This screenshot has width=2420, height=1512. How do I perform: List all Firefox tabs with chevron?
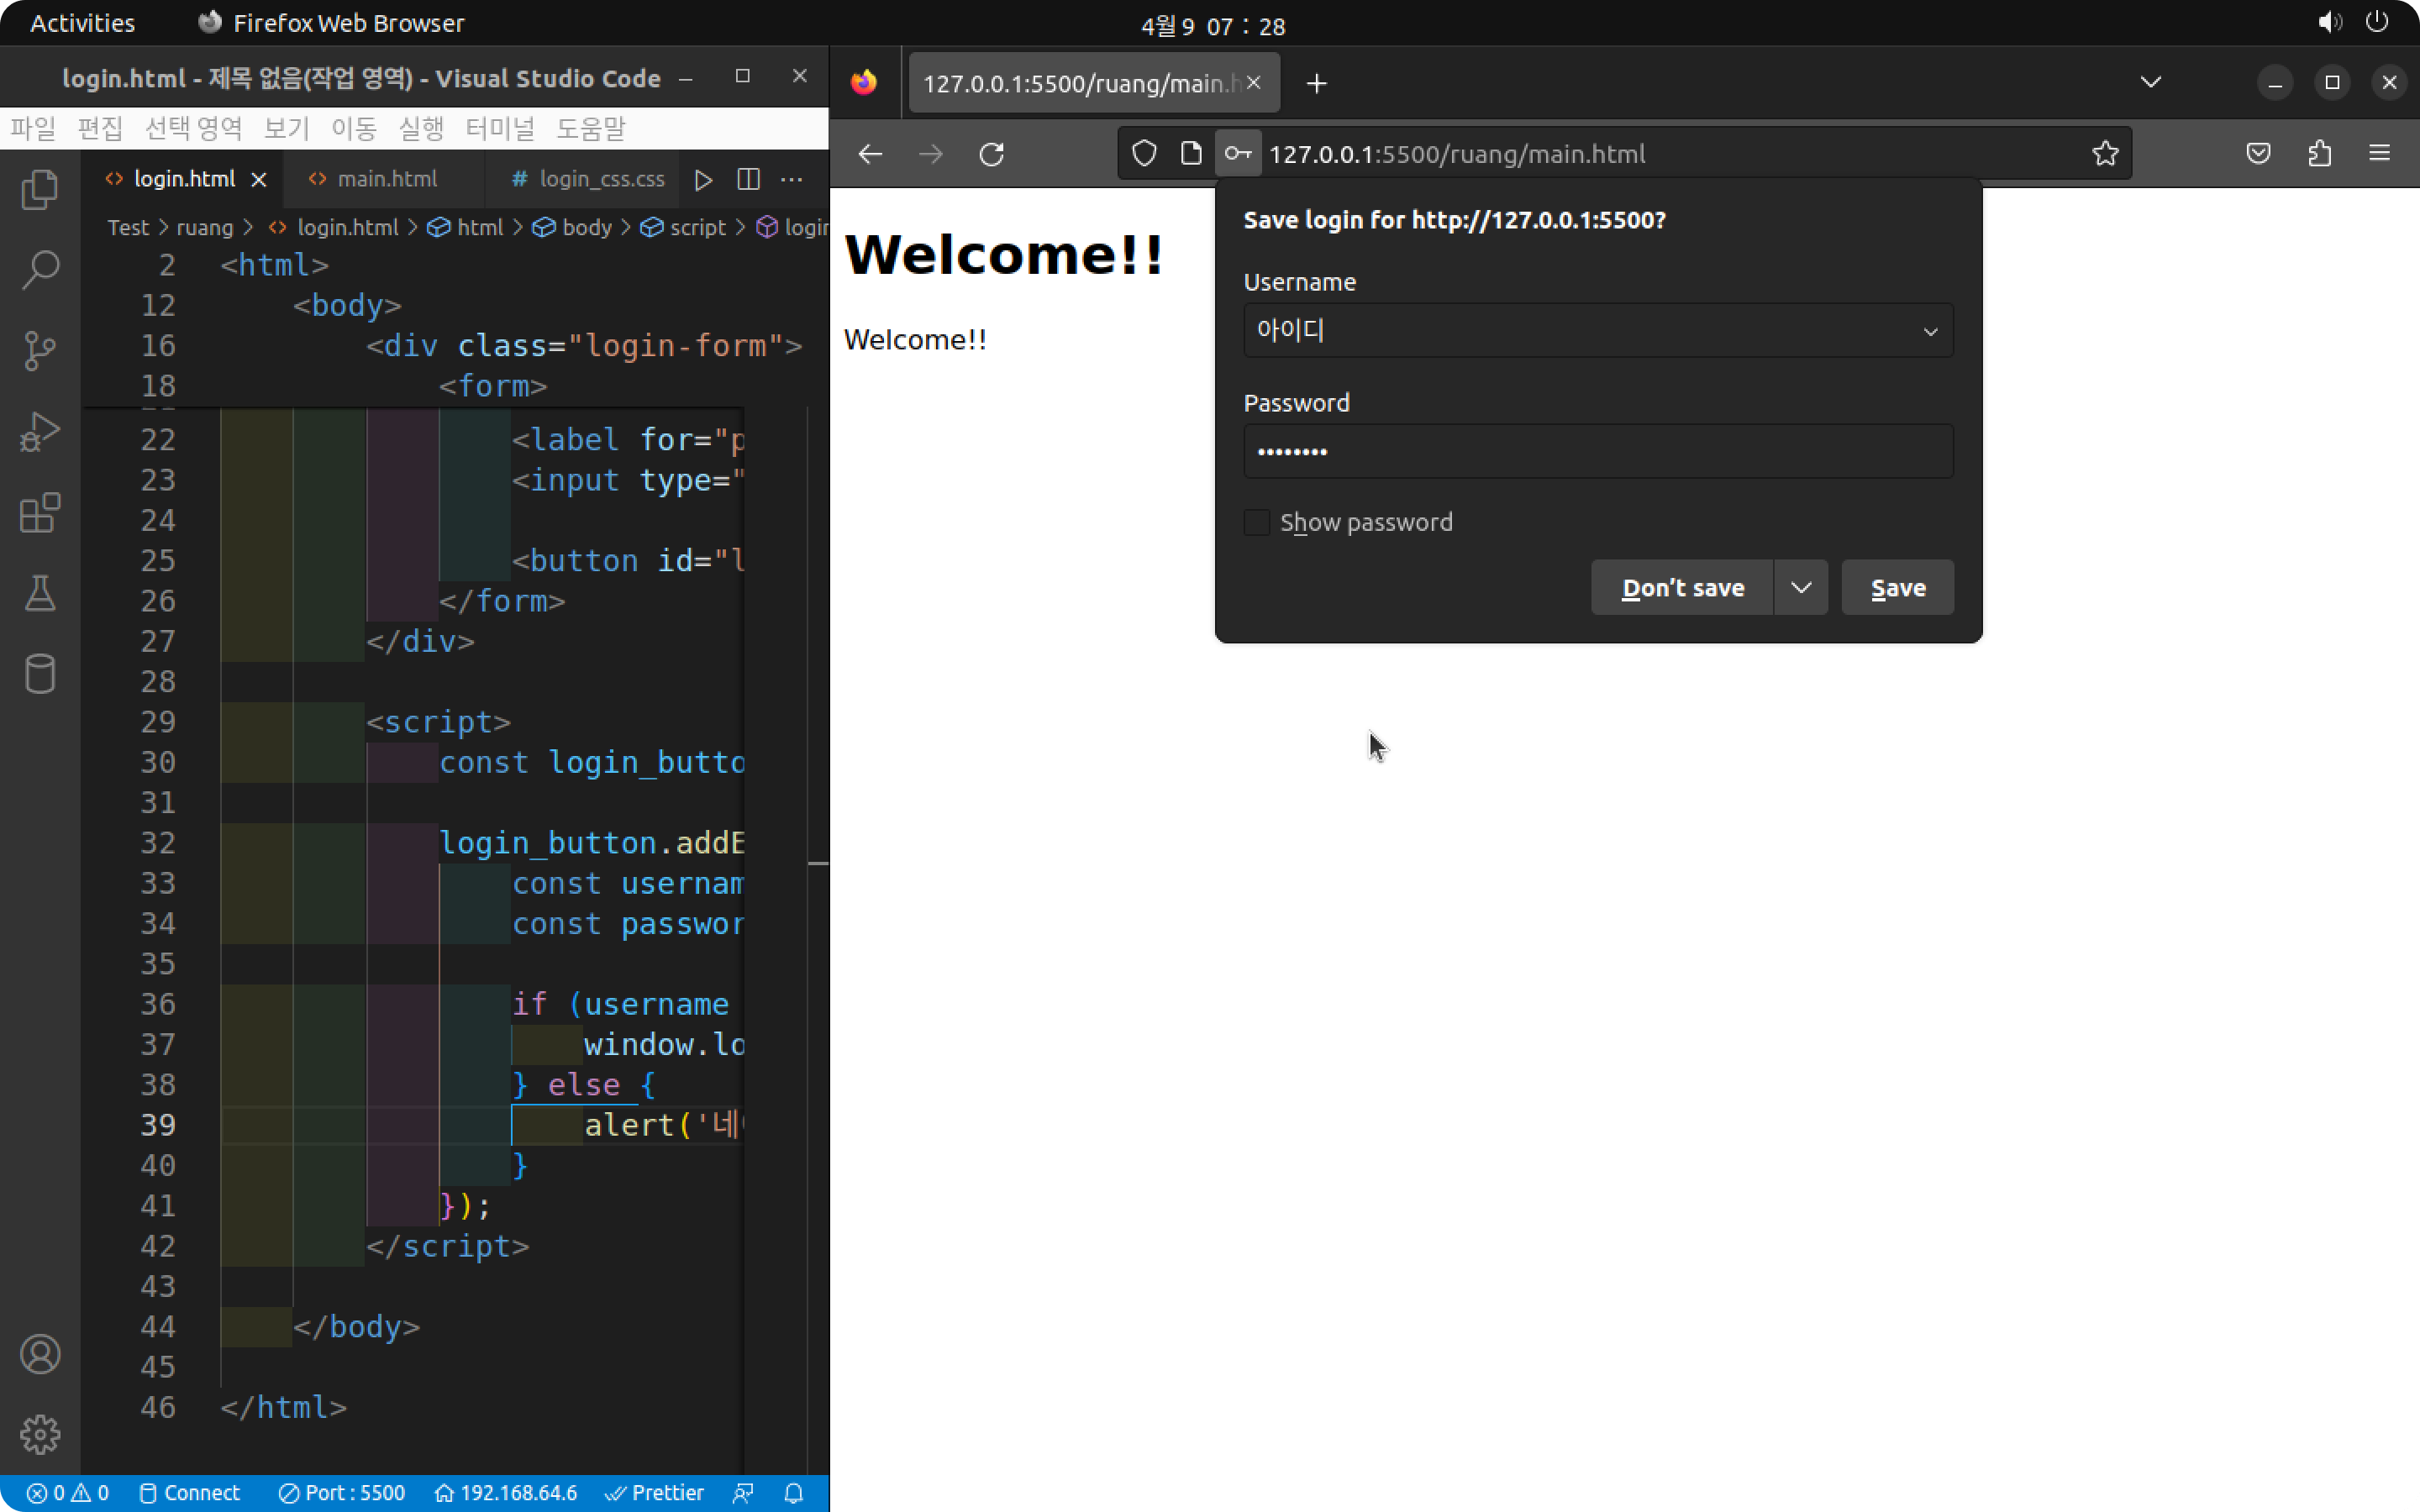coord(2150,82)
